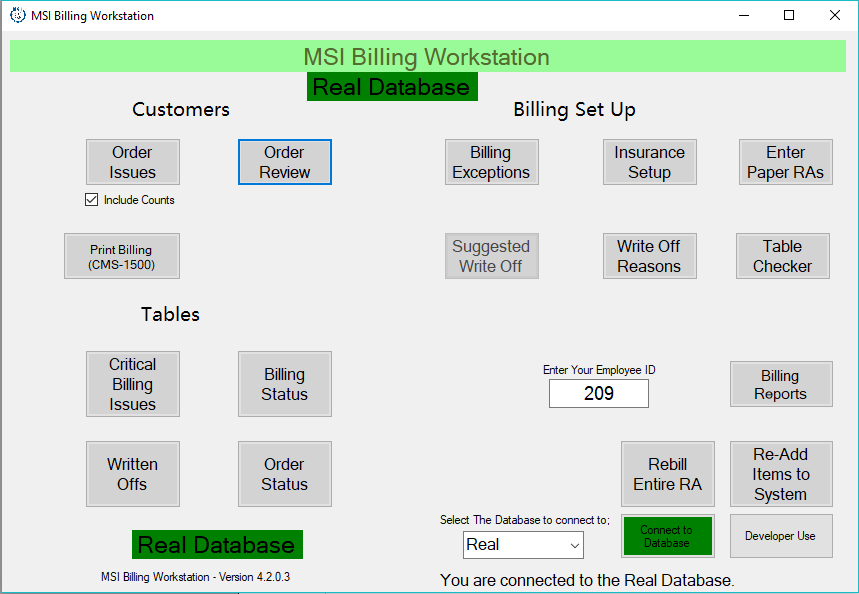Open the Written Offs table
This screenshot has width=859, height=594.
(x=132, y=474)
